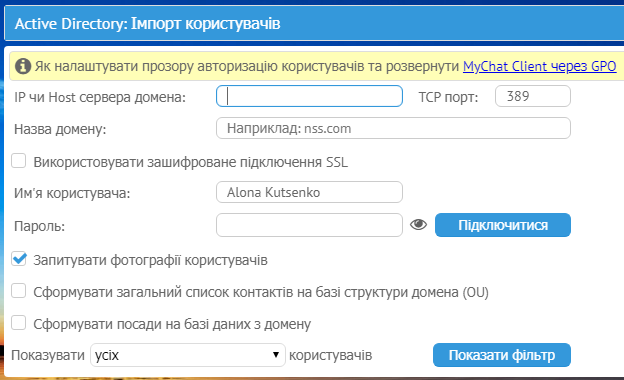Toggle password visibility with the eye icon

click(x=418, y=225)
